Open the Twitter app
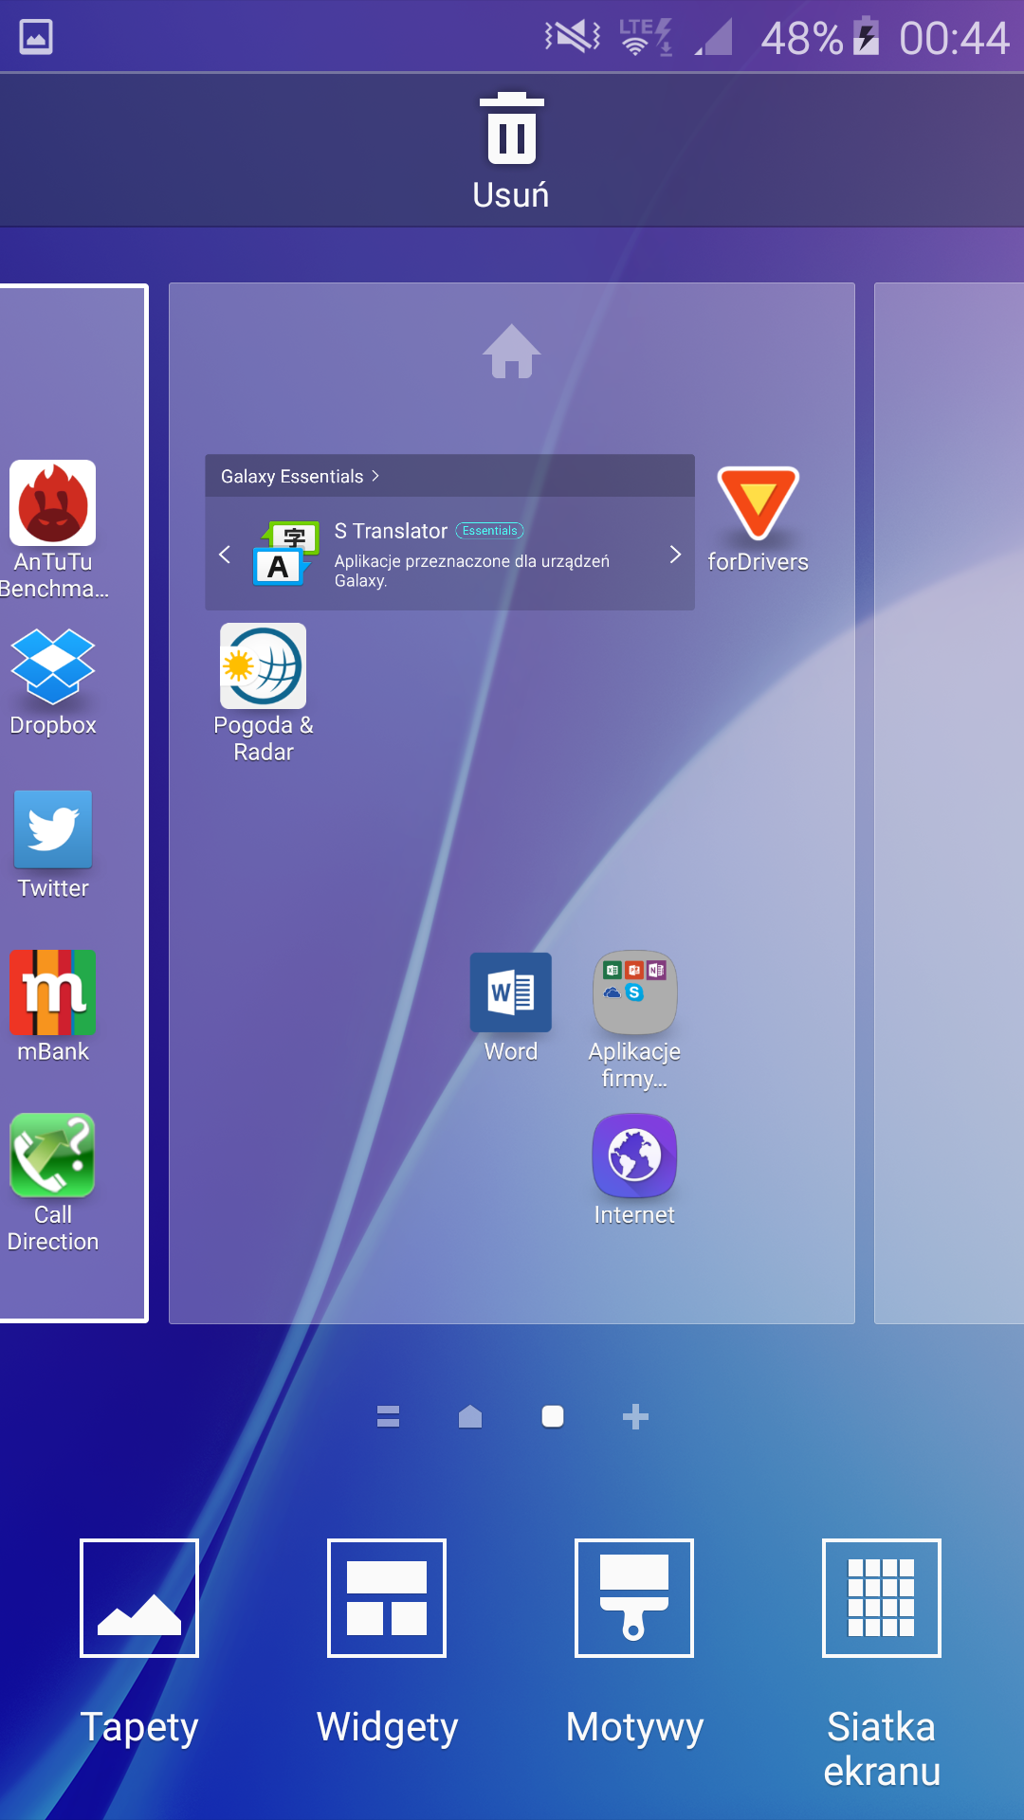 click(x=53, y=830)
